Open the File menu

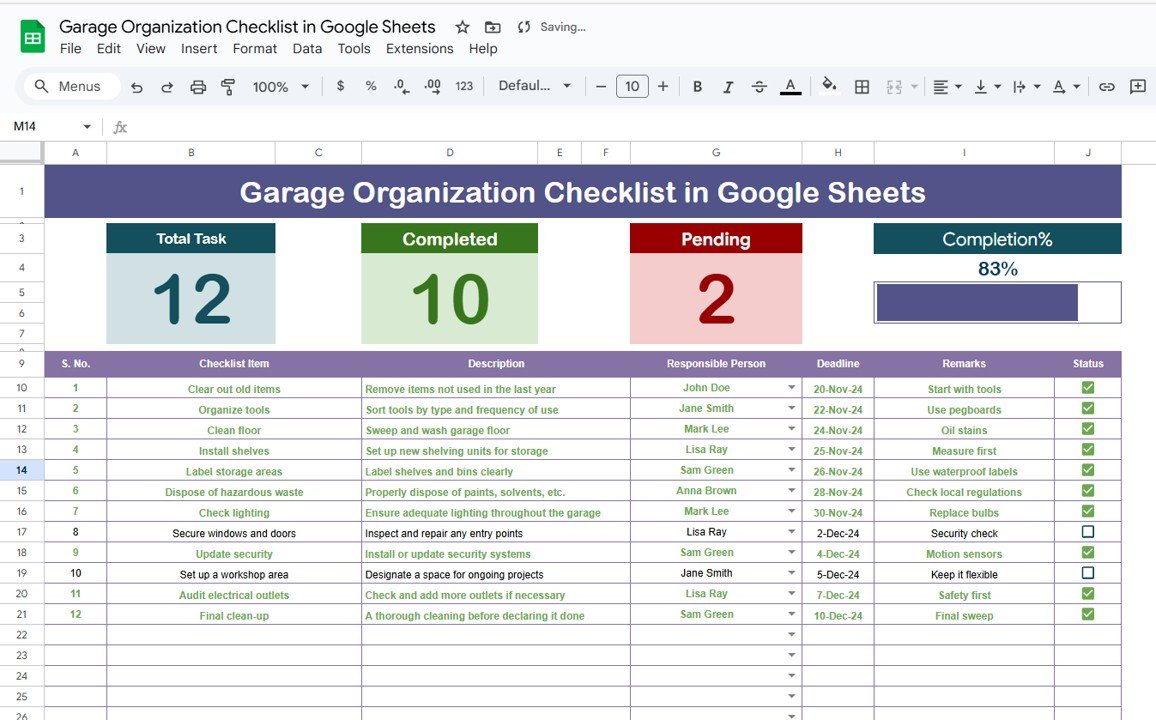click(x=70, y=49)
